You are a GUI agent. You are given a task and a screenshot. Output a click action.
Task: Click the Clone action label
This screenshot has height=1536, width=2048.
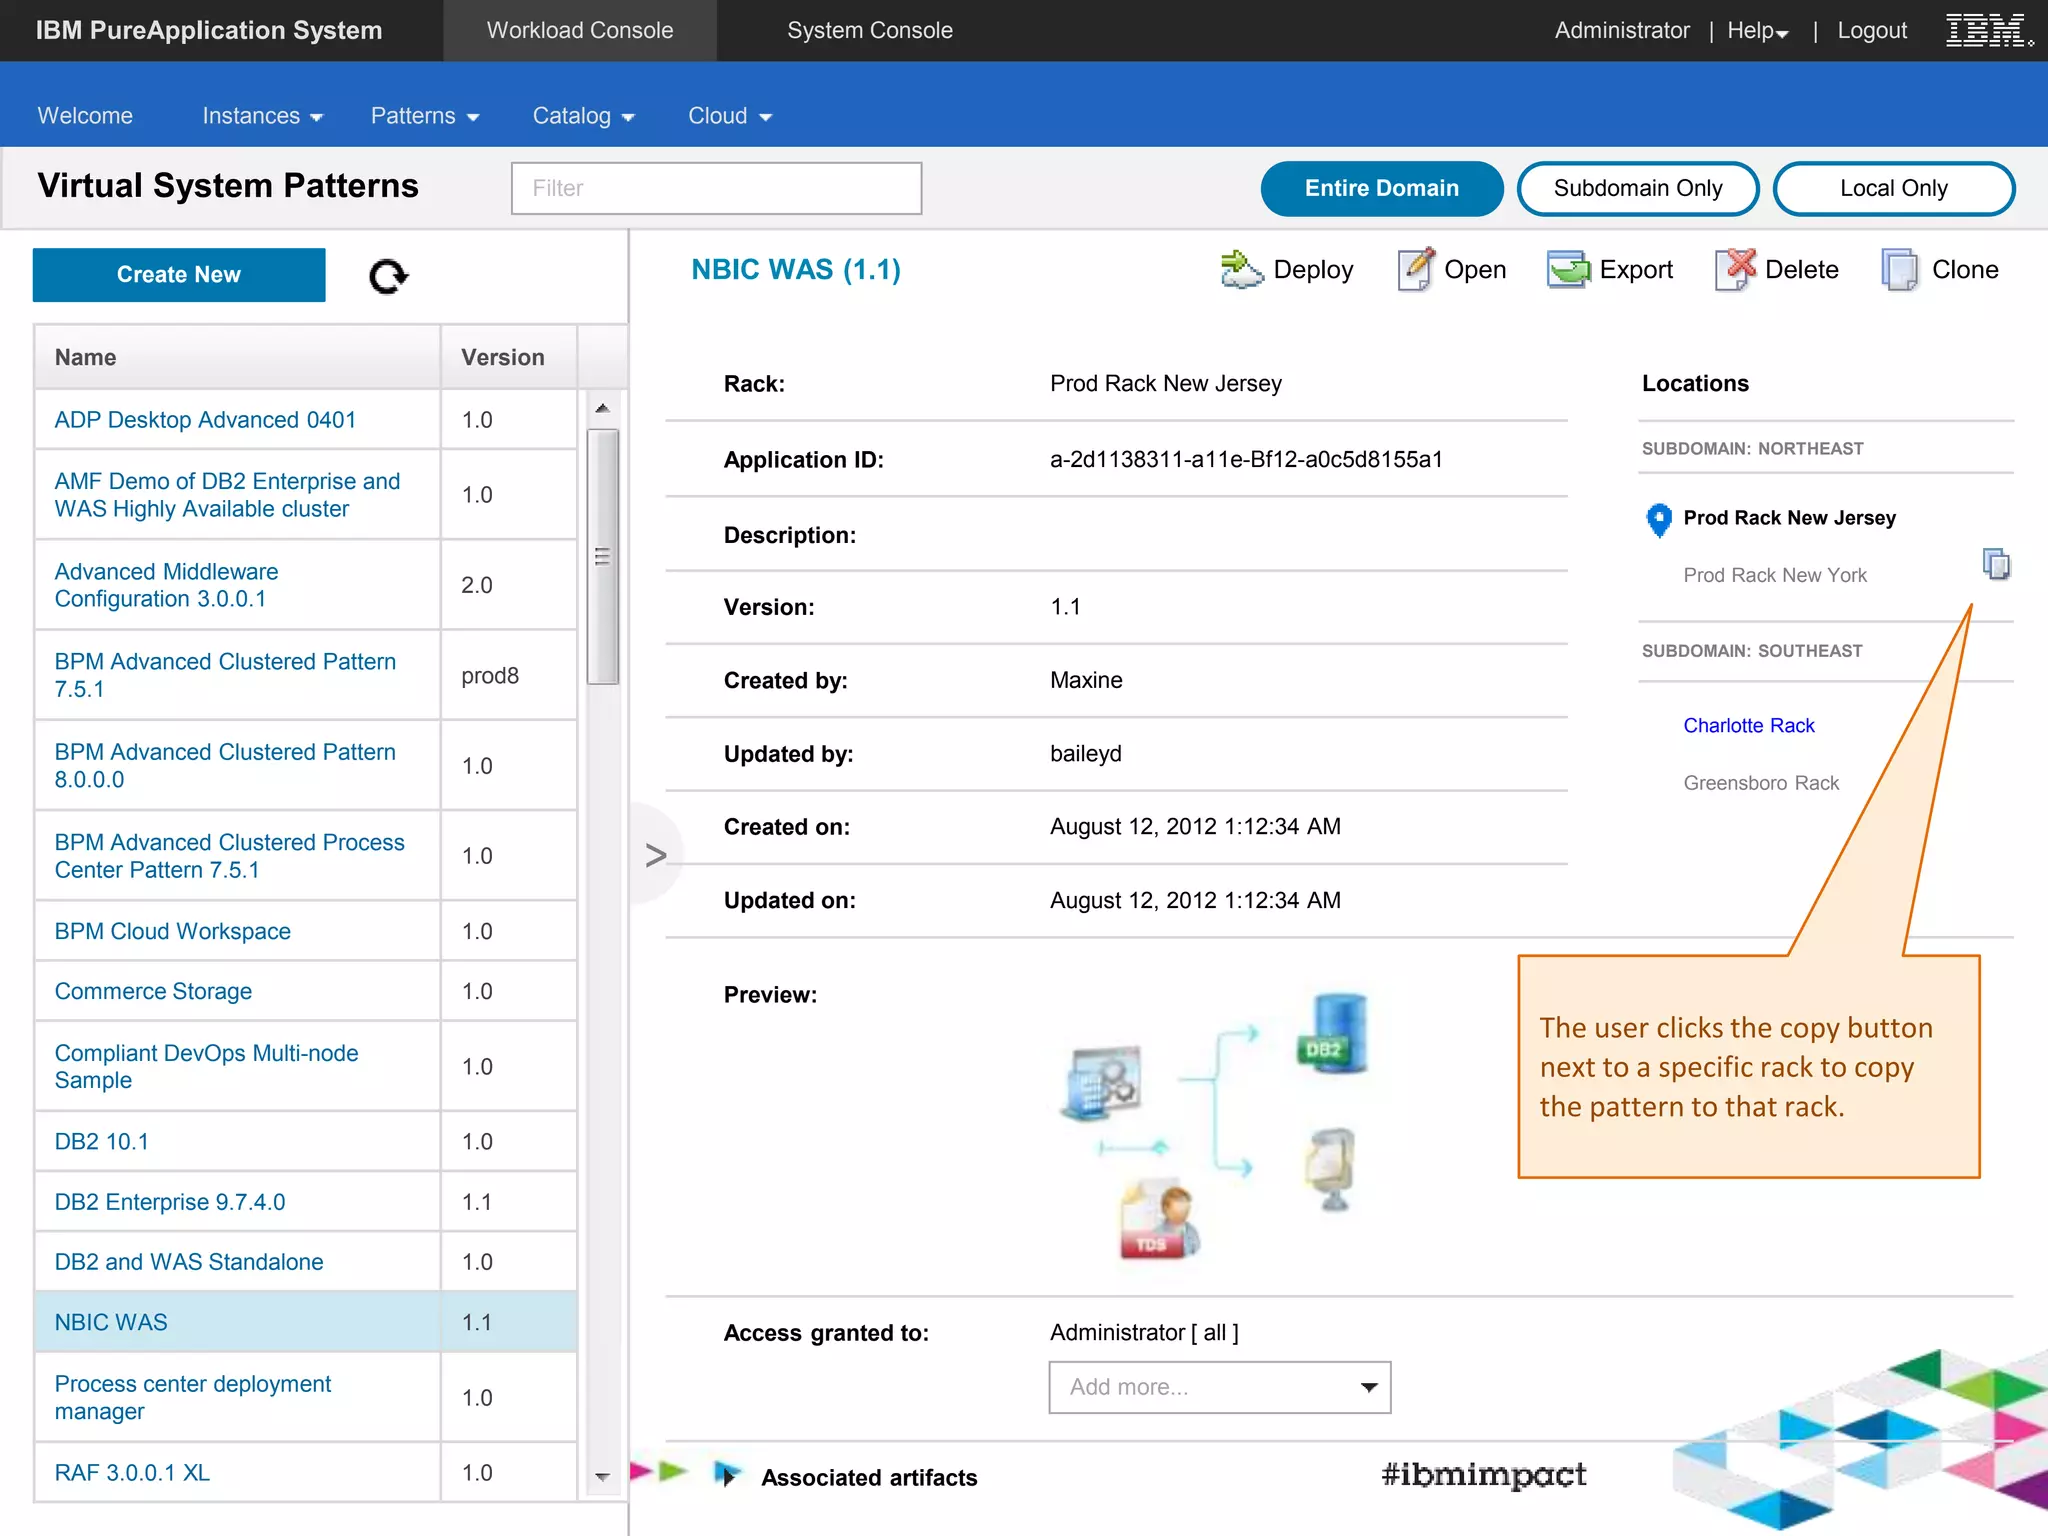coord(1965,270)
